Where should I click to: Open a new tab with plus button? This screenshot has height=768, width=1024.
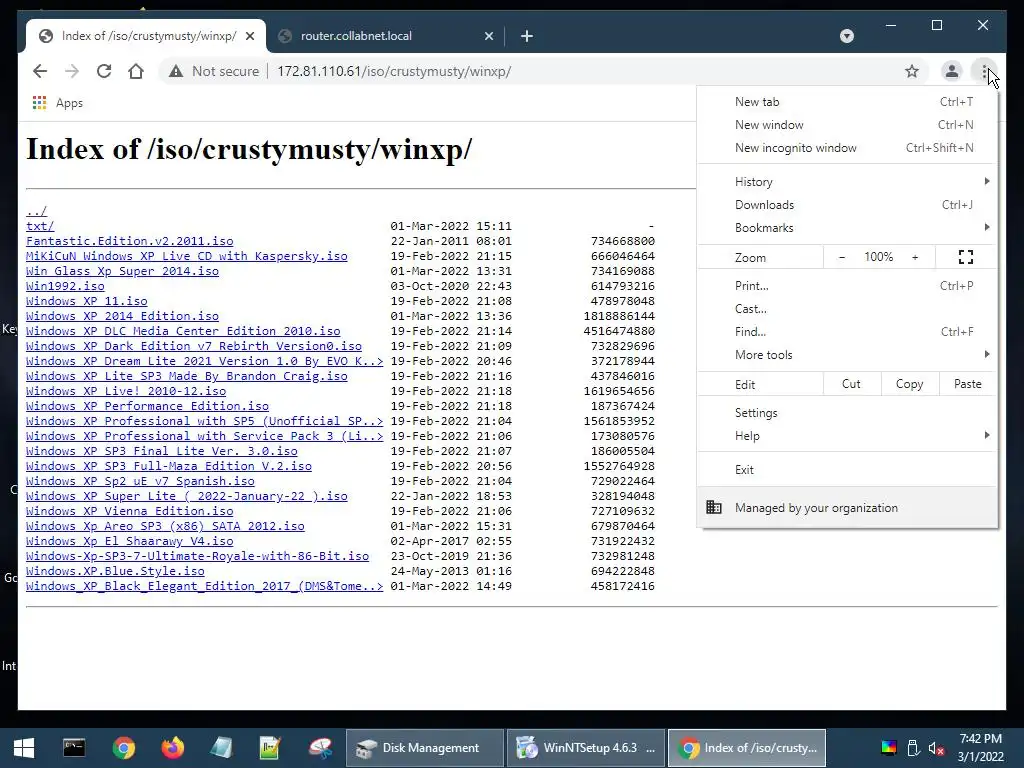click(527, 37)
